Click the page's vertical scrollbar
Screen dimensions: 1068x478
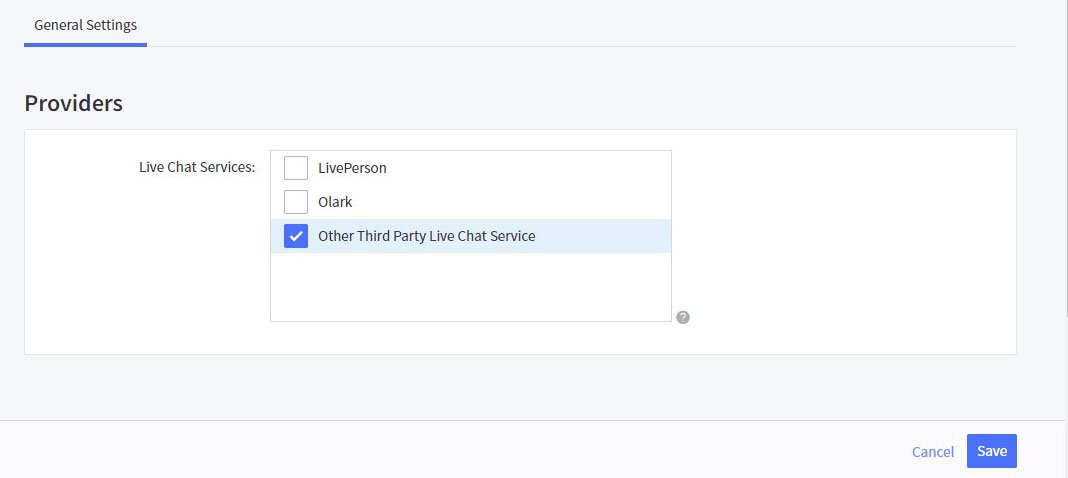1060,200
